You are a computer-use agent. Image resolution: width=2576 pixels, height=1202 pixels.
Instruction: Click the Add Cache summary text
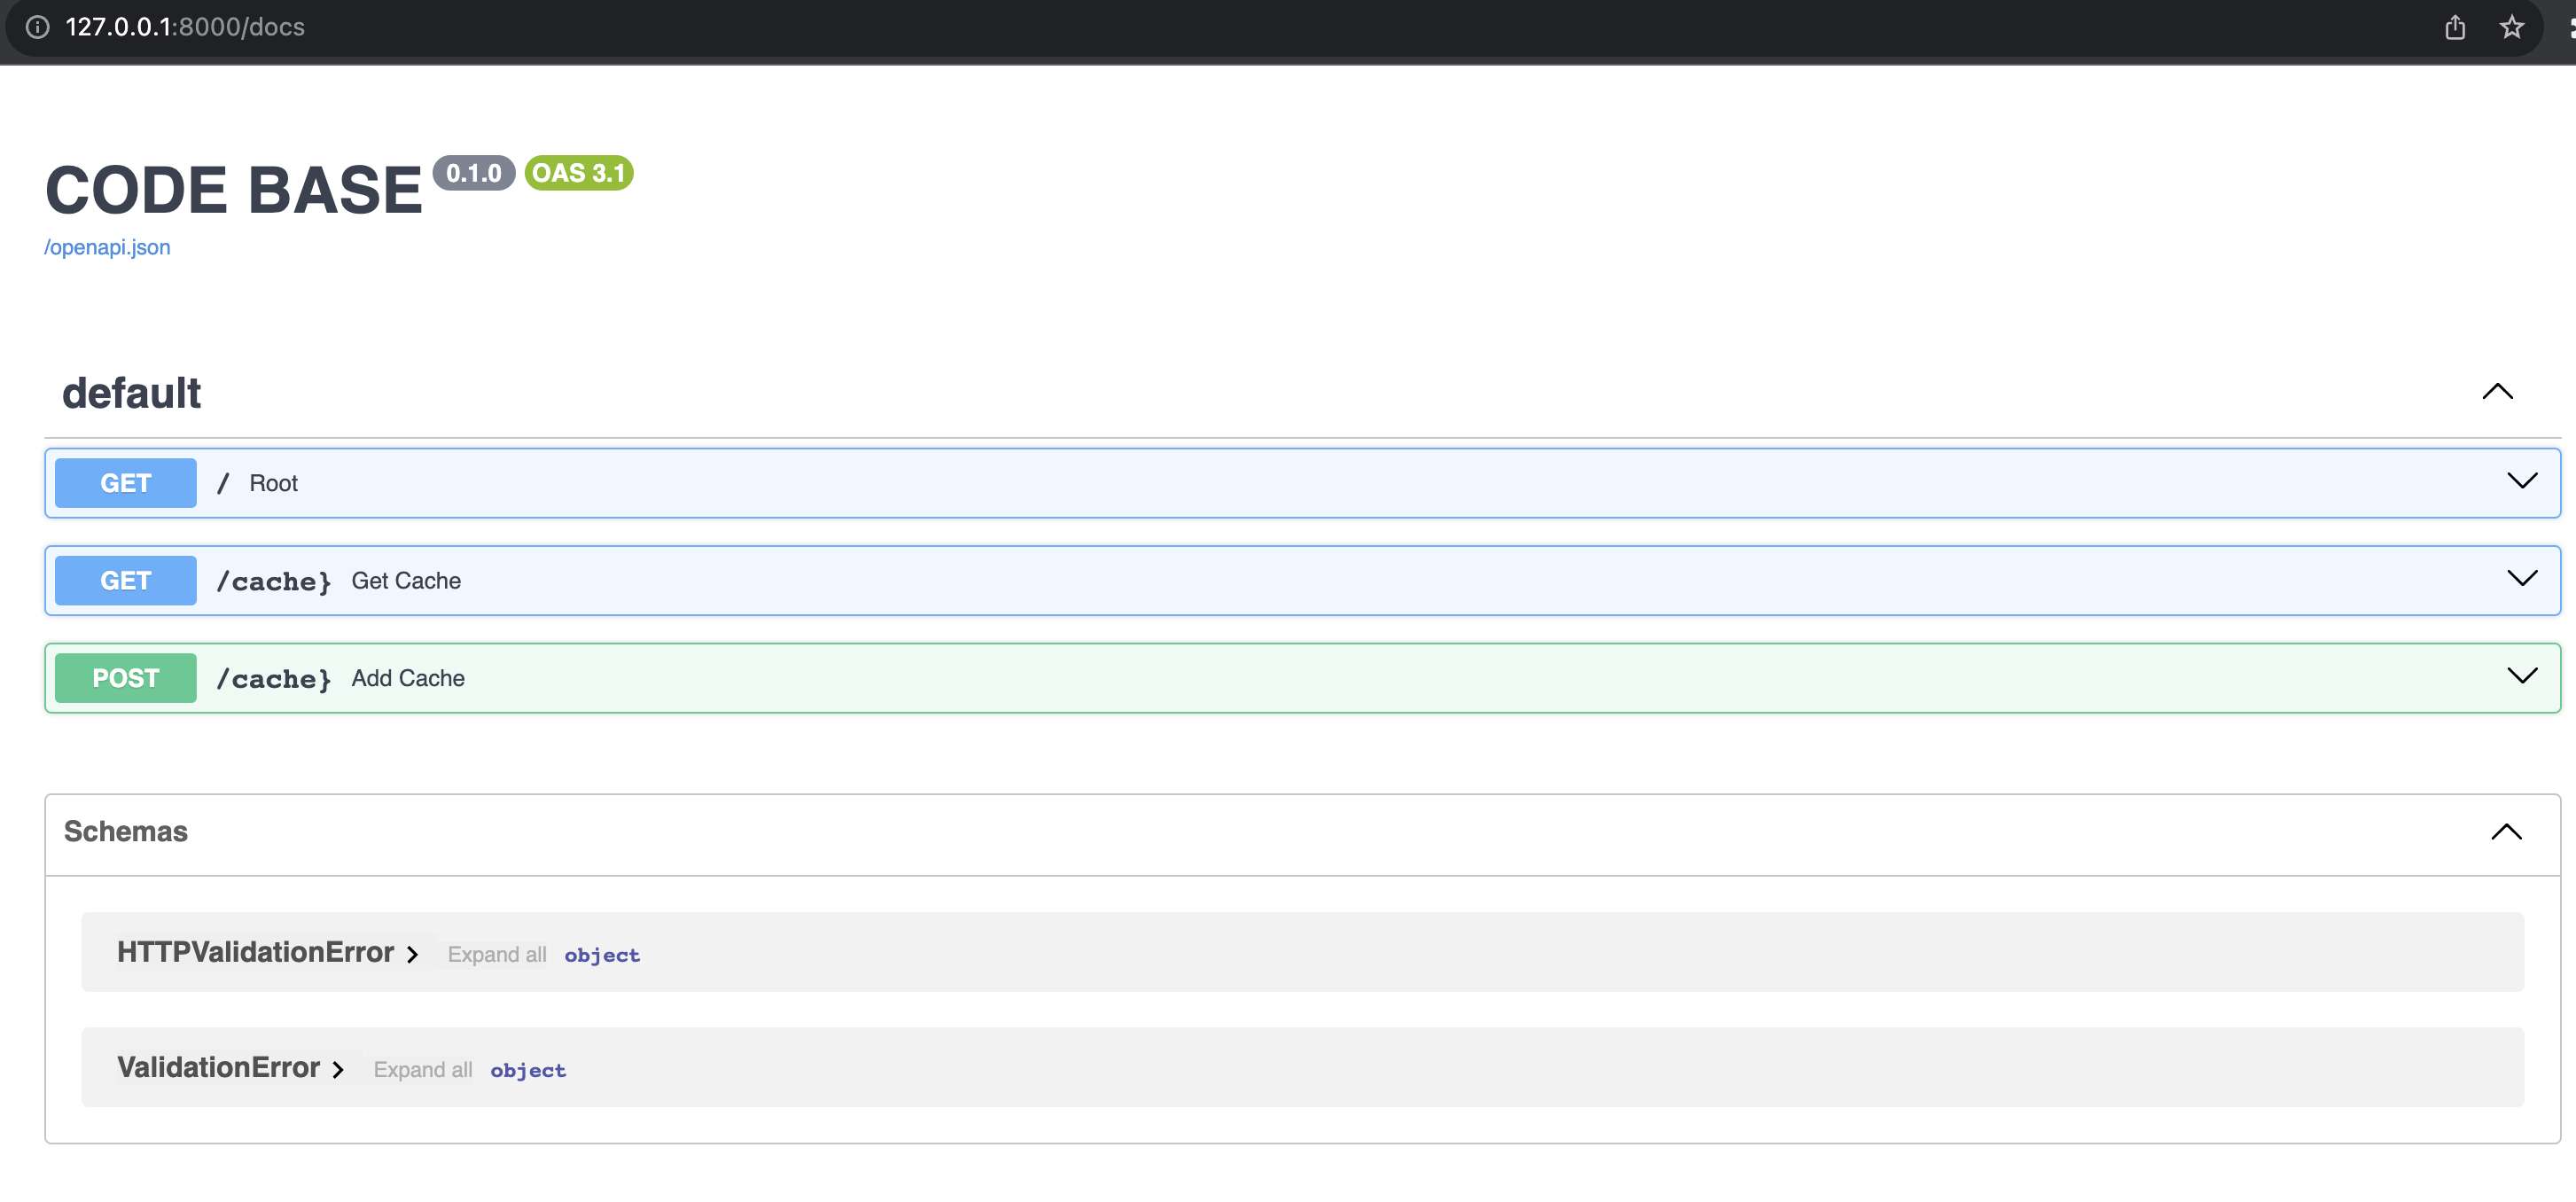tap(408, 678)
